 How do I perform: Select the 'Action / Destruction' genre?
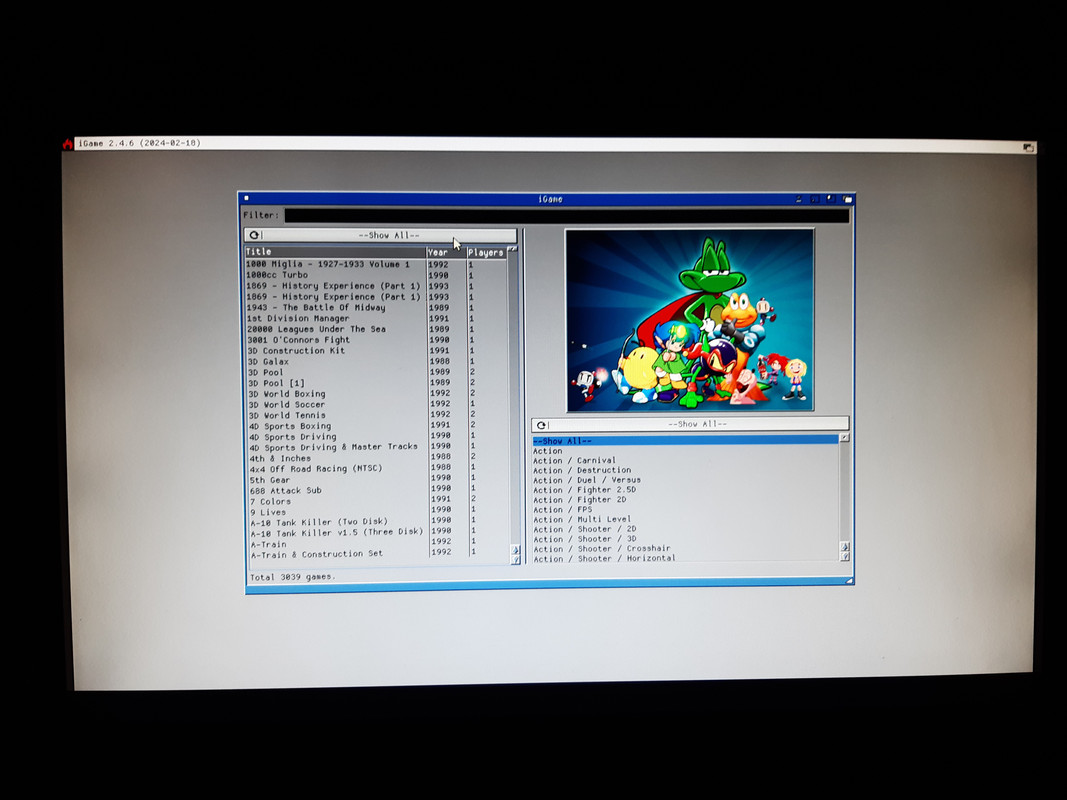click(x=582, y=470)
